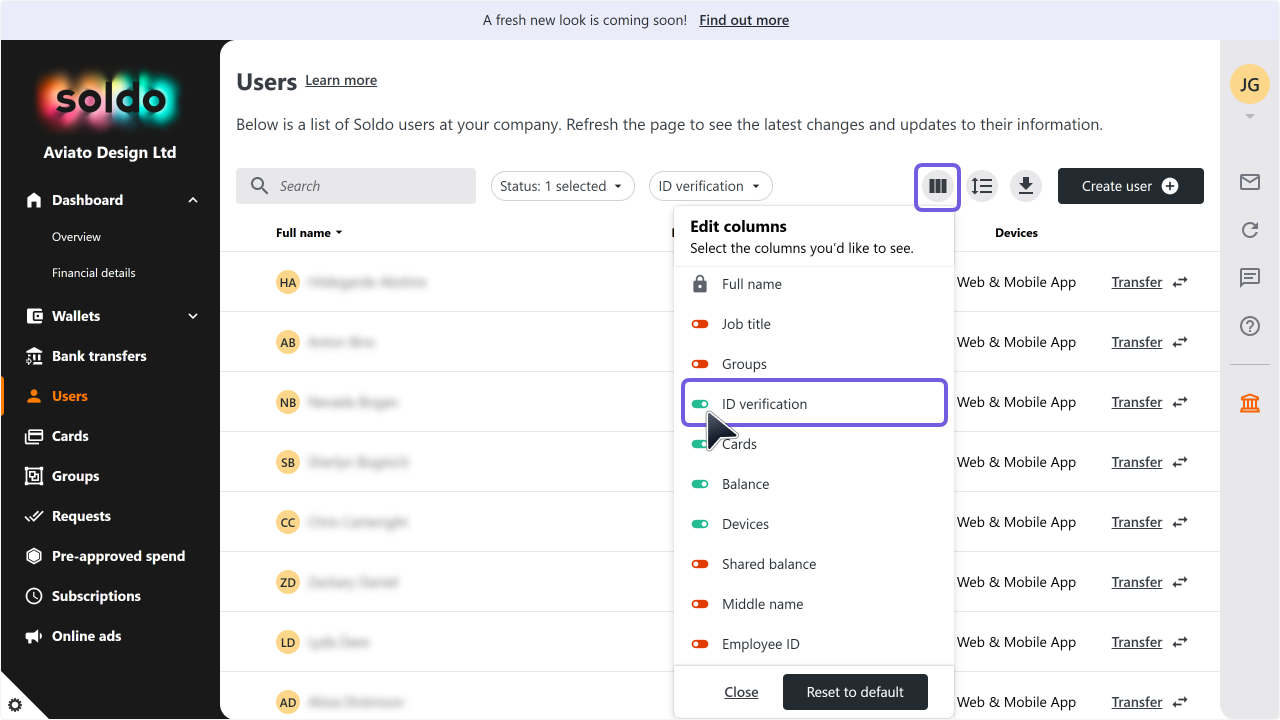Click the download users list icon
Viewport: 1280px width, 720px height.
click(1026, 186)
